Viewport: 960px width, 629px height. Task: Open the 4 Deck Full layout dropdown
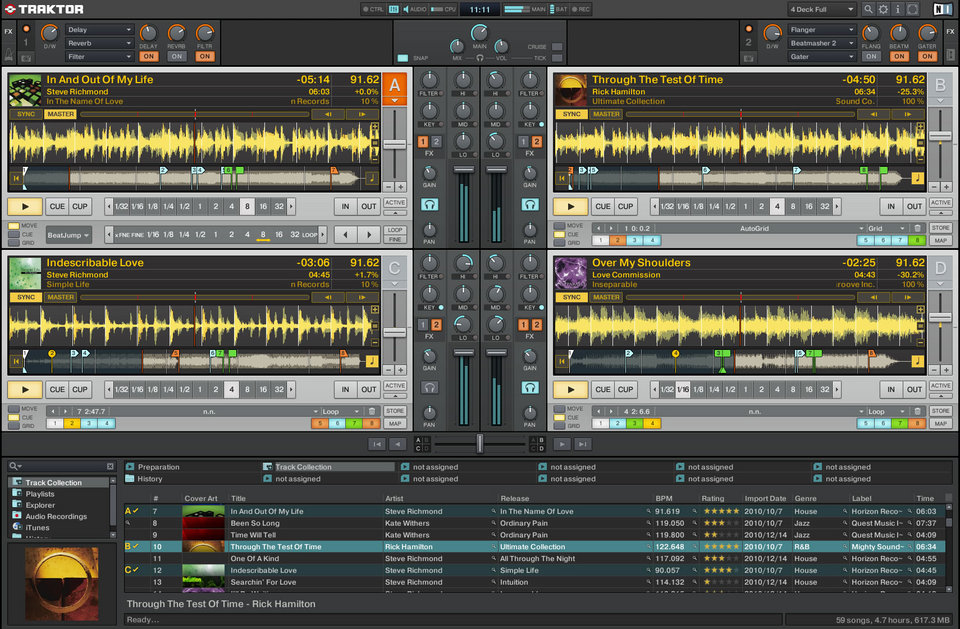[821, 9]
